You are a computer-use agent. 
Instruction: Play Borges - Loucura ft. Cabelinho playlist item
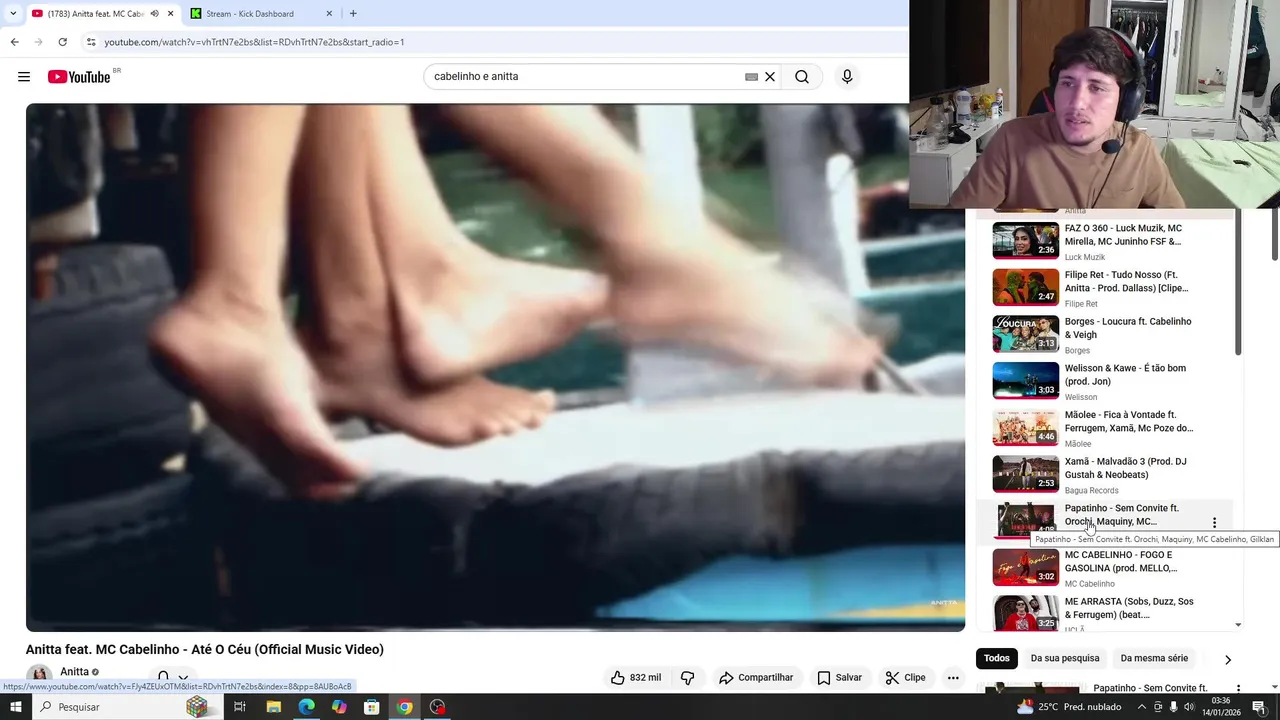tap(1105, 335)
